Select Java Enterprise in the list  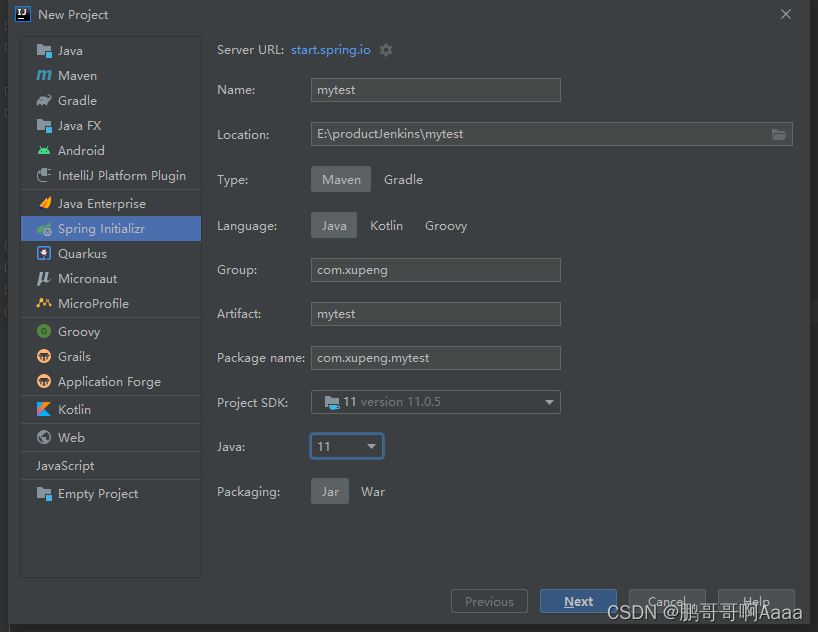(x=111, y=204)
